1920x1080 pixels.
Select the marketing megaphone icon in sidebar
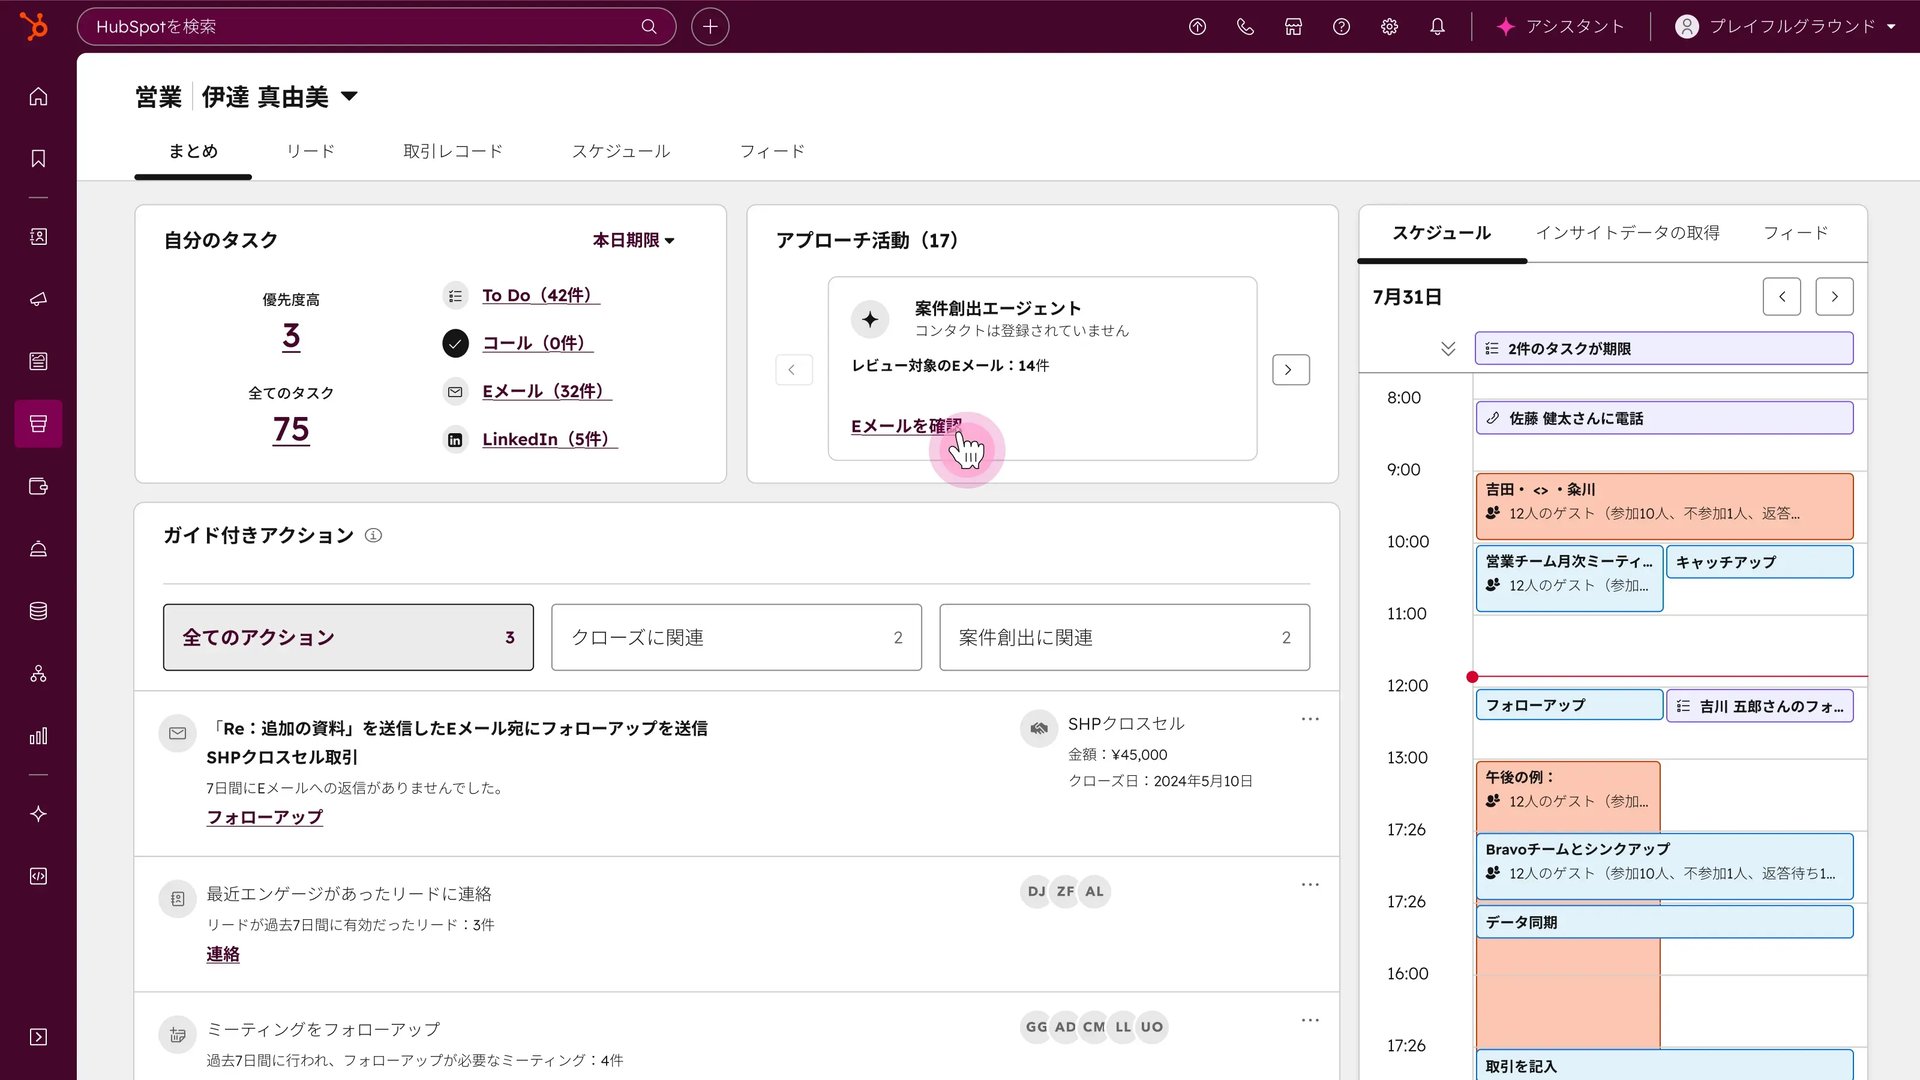tap(38, 298)
